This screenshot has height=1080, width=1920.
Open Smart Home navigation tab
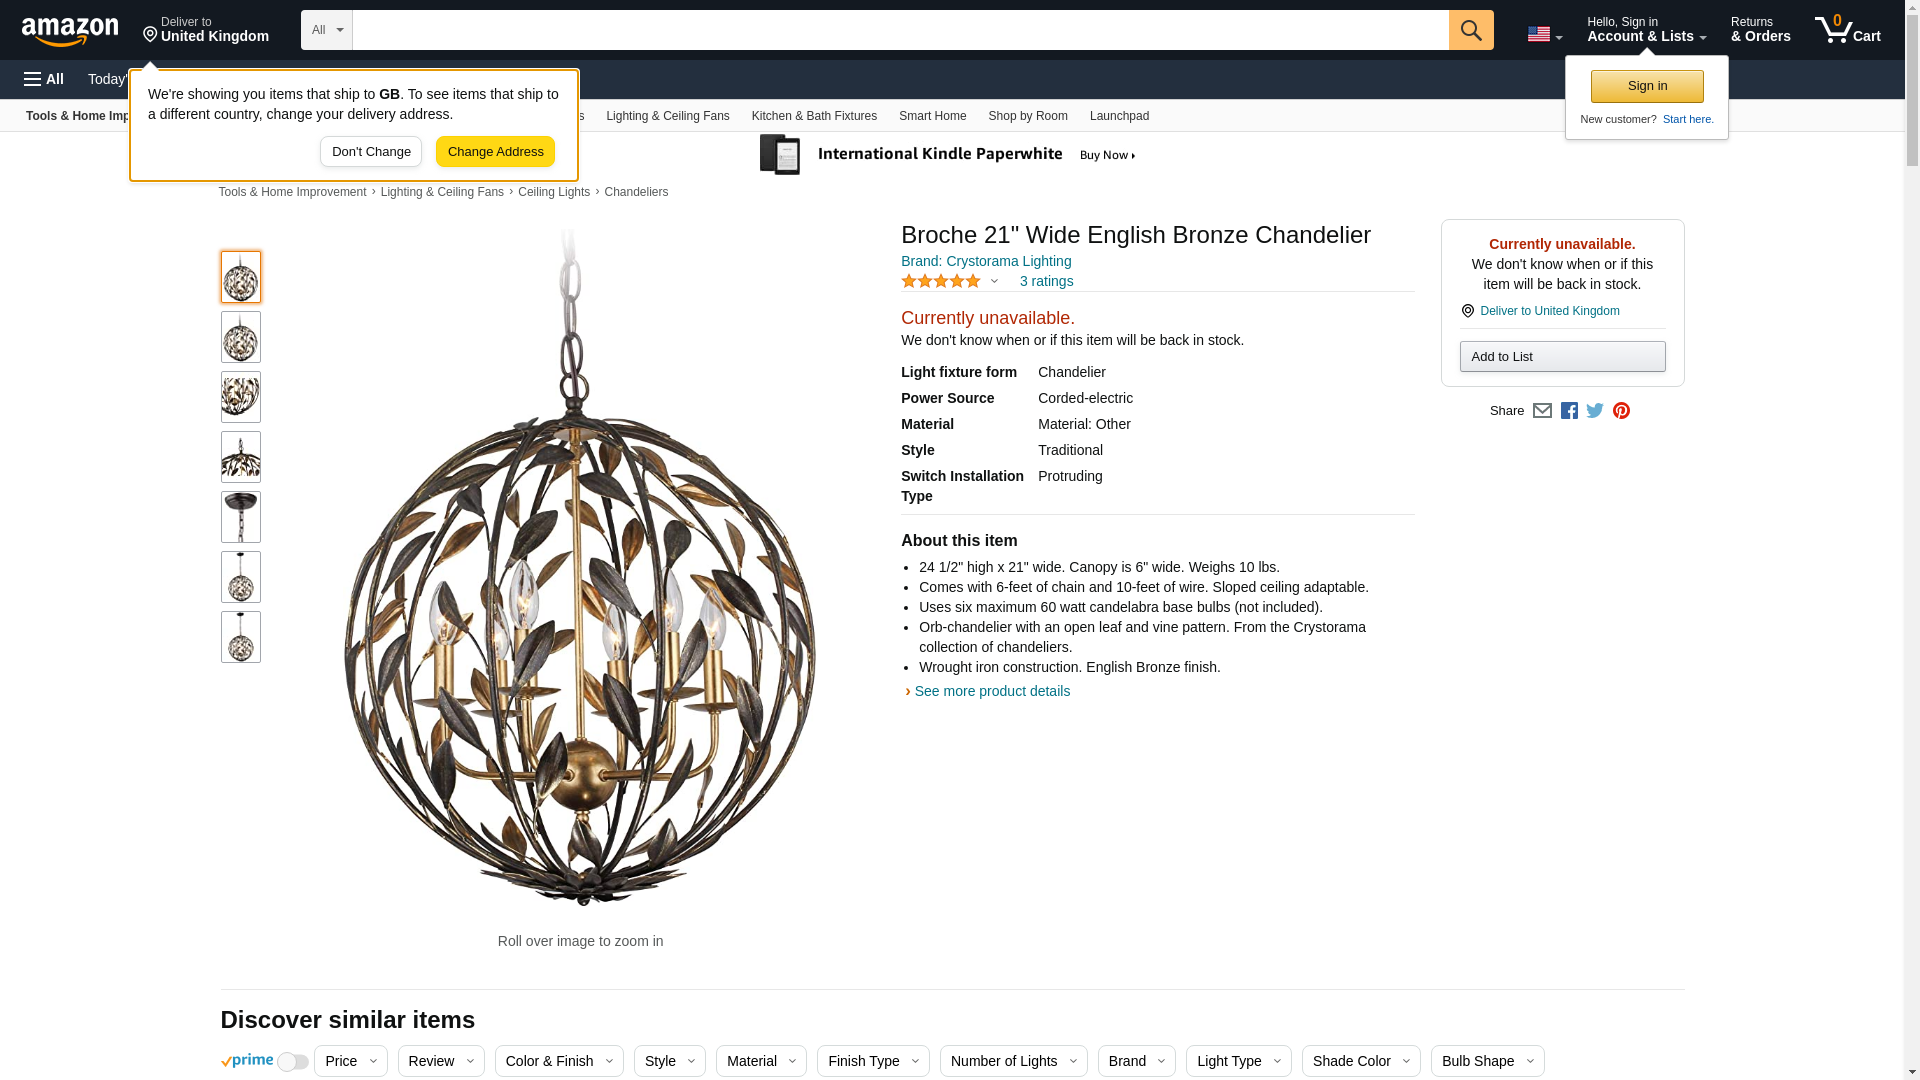932,116
